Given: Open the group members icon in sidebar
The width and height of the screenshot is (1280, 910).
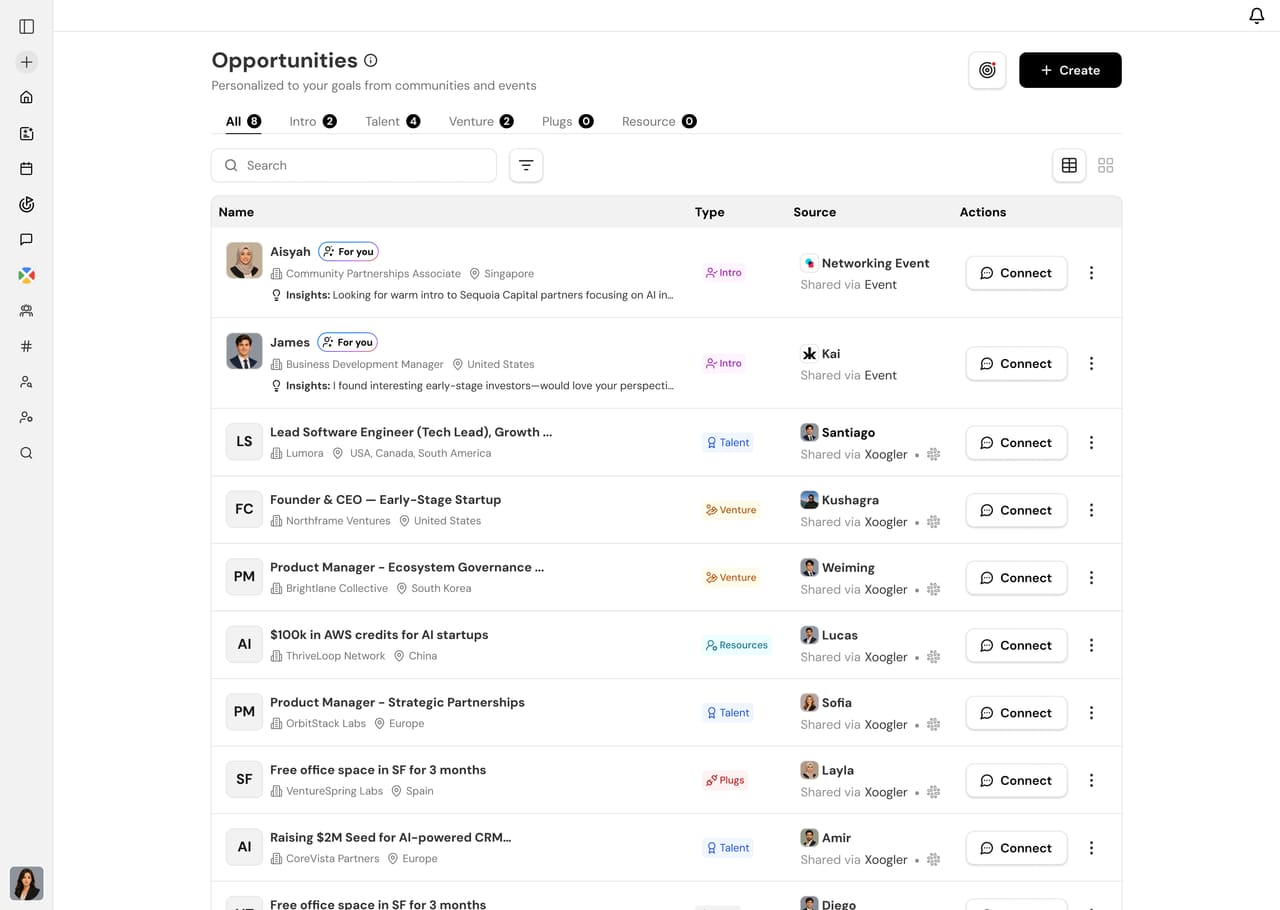Looking at the screenshot, I should click(27, 311).
